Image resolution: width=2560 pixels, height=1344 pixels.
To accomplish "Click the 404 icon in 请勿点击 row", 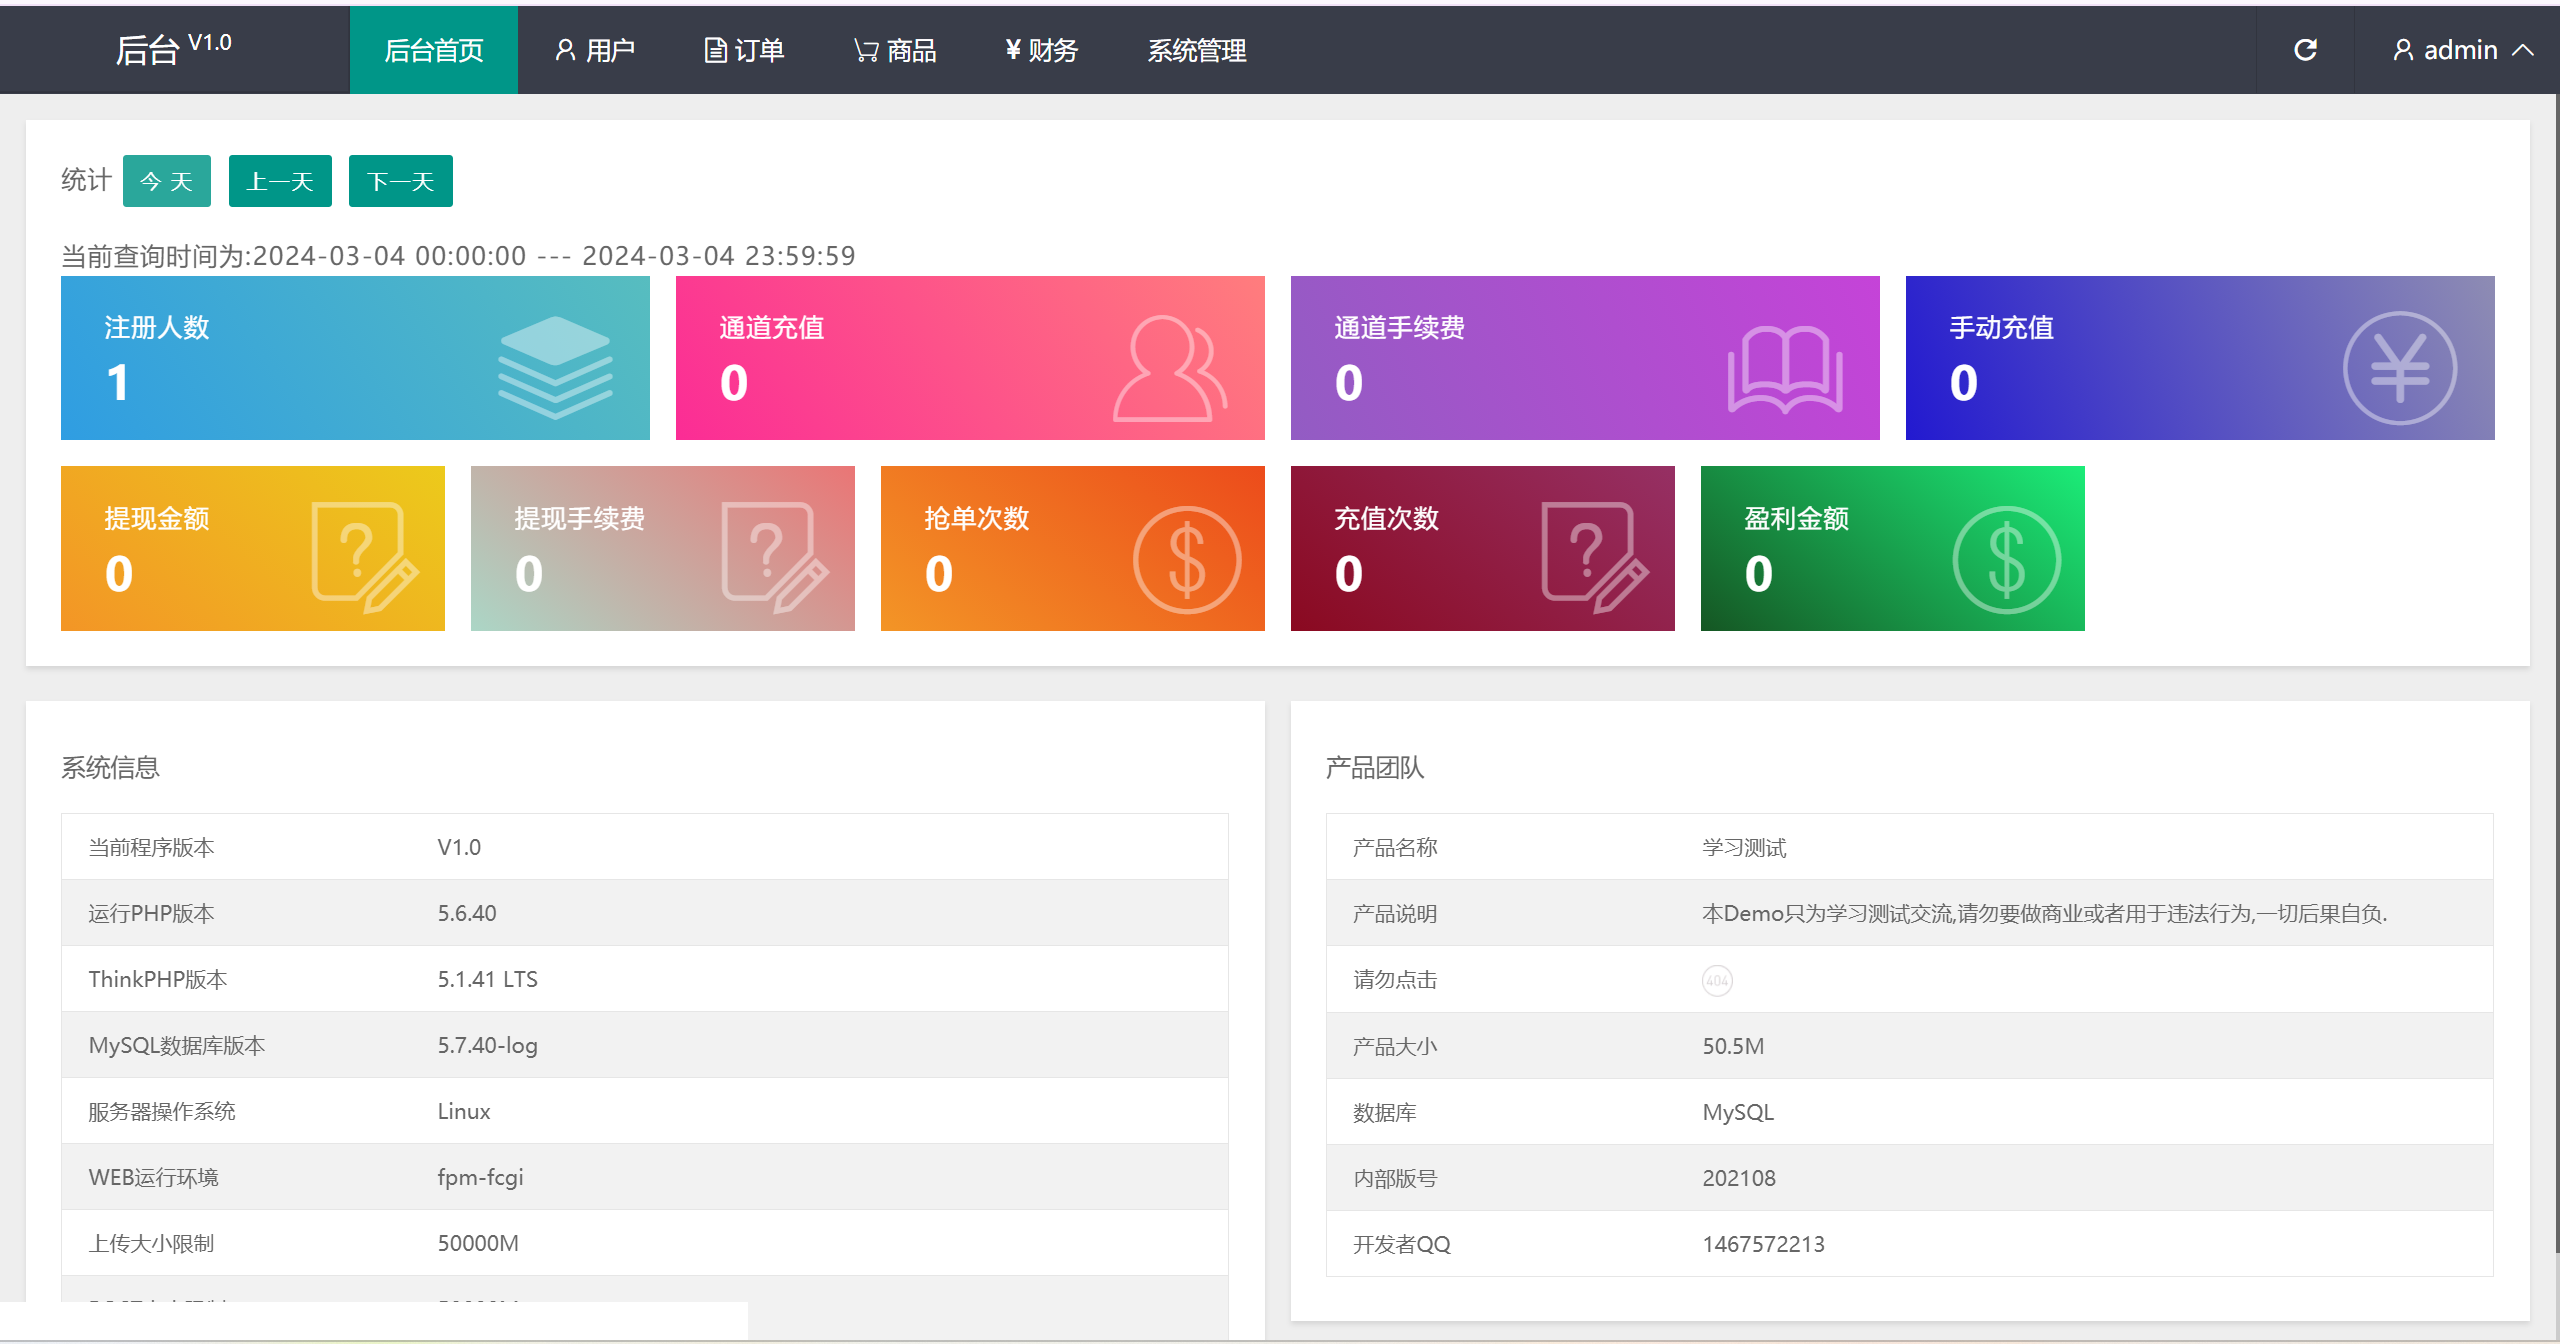I will pos(1718,979).
